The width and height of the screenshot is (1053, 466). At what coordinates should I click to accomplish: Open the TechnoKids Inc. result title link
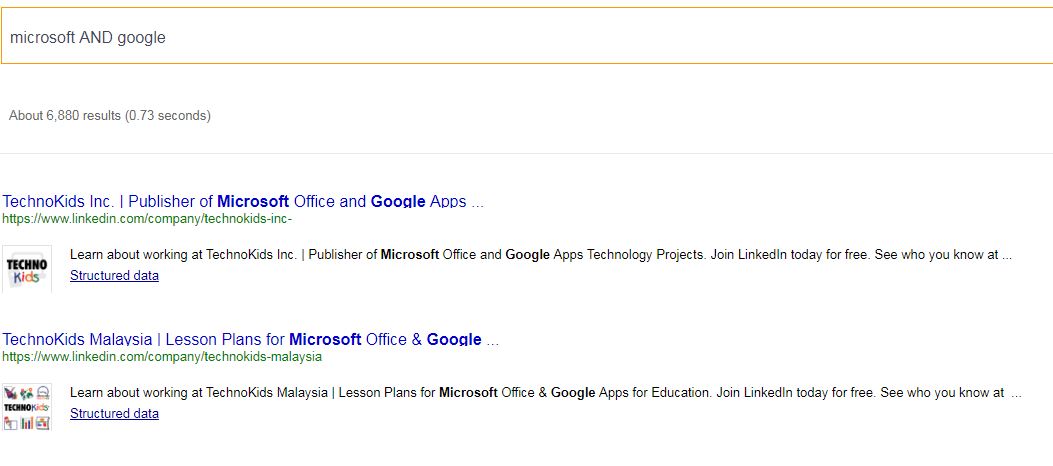(243, 201)
